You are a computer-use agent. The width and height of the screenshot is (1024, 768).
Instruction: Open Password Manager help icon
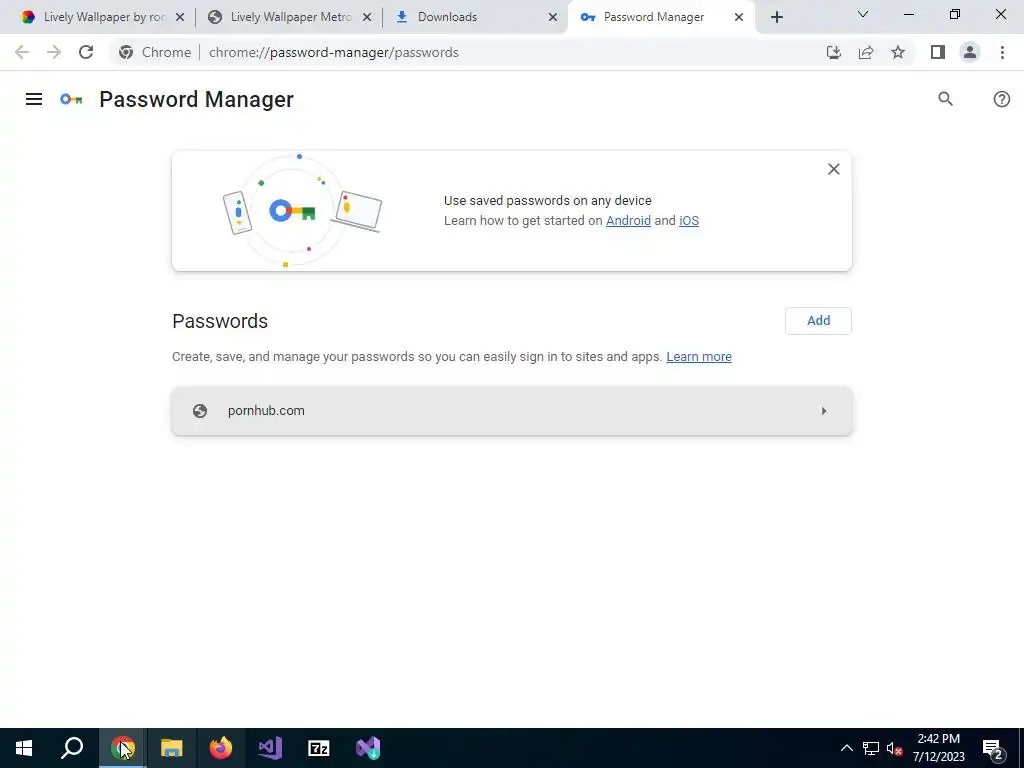pos(1001,99)
